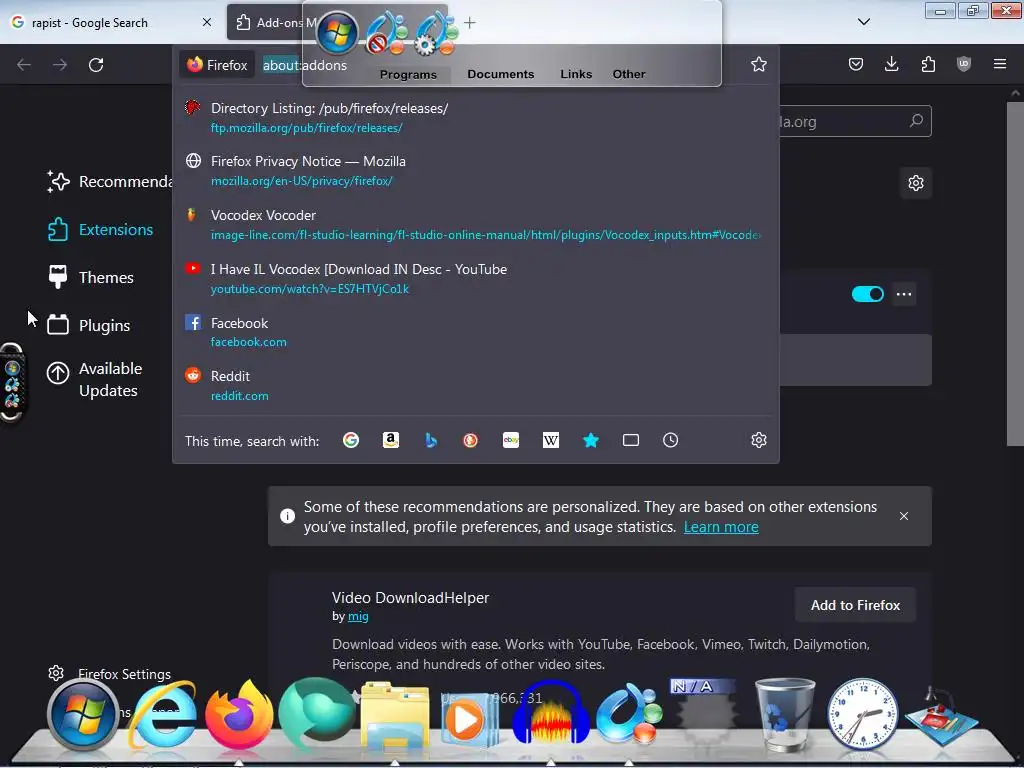Select the Documents tab in the overlay

pyautogui.click(x=500, y=74)
